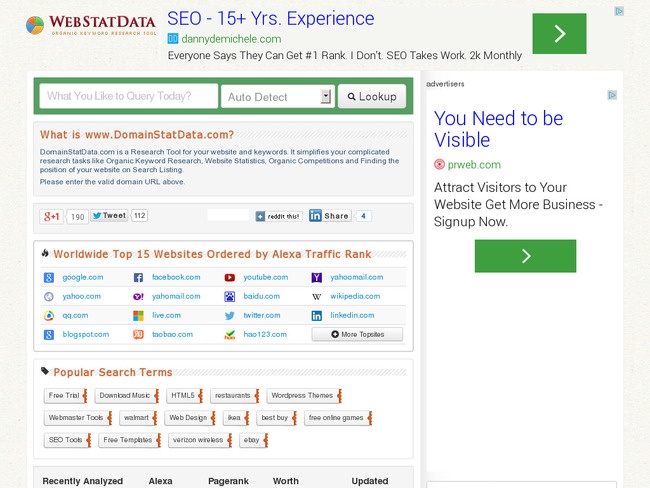Click the Baidu paw favicon
Screen dimensions: 650x488
pos(230,296)
